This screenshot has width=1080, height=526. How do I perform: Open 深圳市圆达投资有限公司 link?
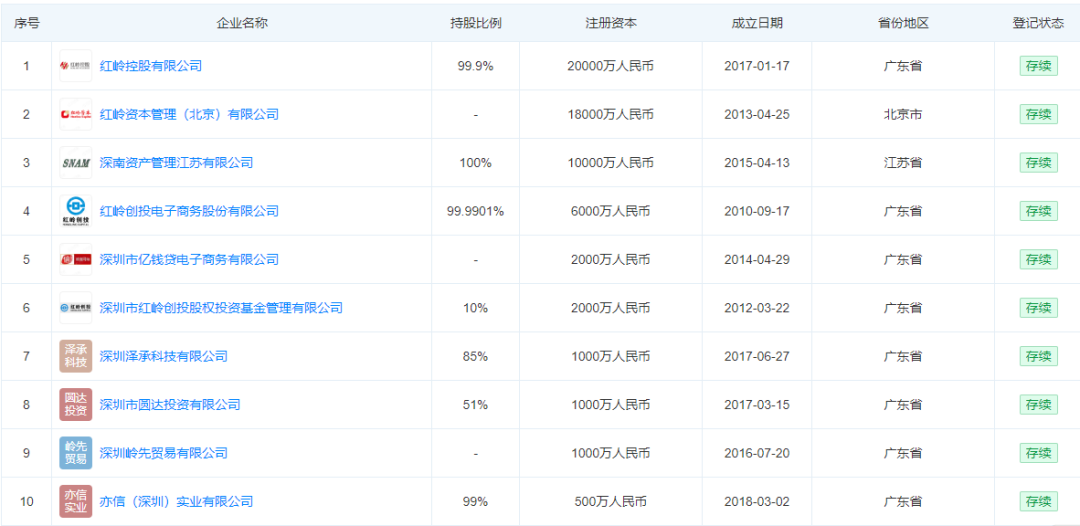point(170,405)
